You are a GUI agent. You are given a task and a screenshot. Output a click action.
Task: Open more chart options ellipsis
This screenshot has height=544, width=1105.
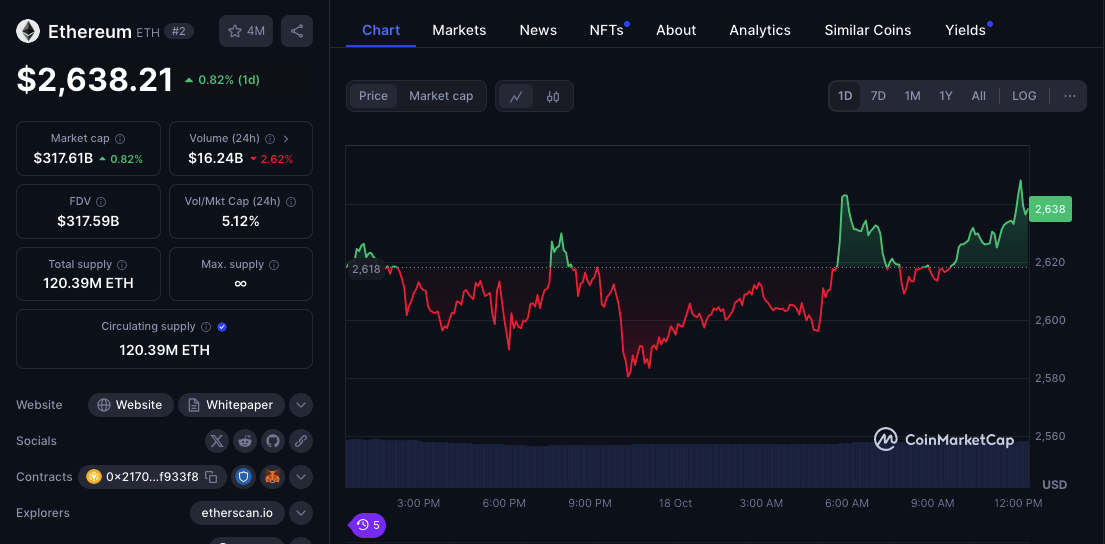[x=1070, y=96]
